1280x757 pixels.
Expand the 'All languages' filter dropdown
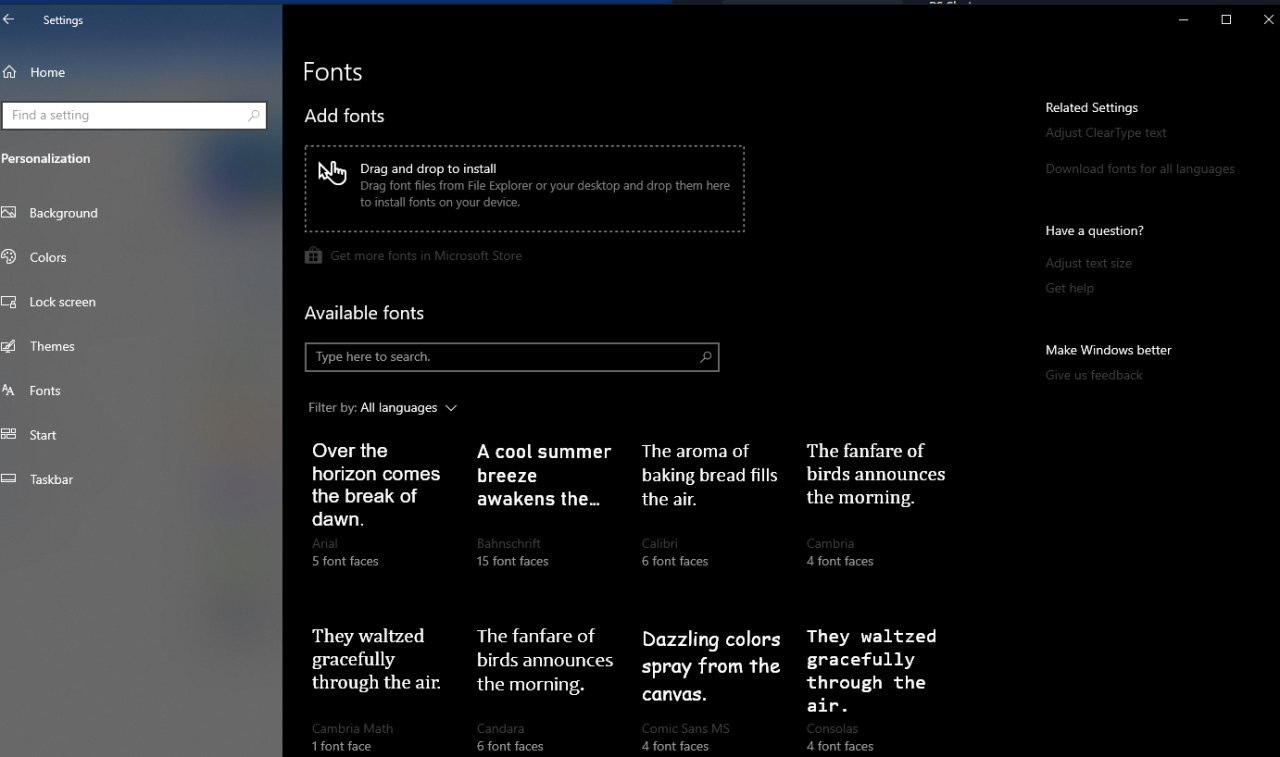[x=408, y=408]
